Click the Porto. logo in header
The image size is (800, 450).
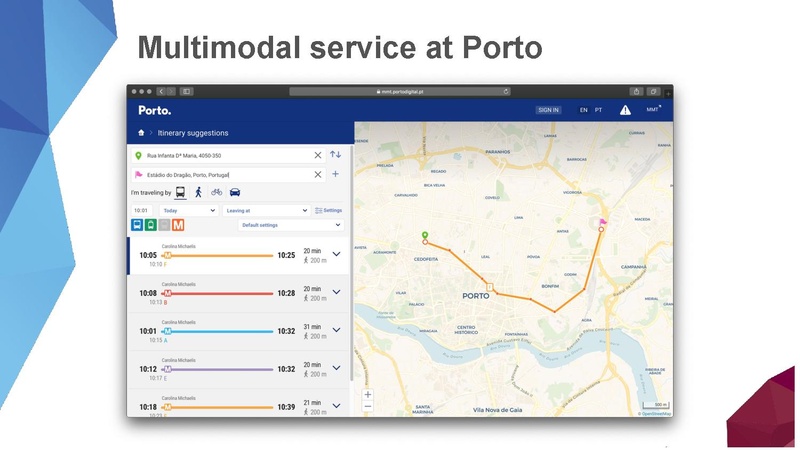155,110
